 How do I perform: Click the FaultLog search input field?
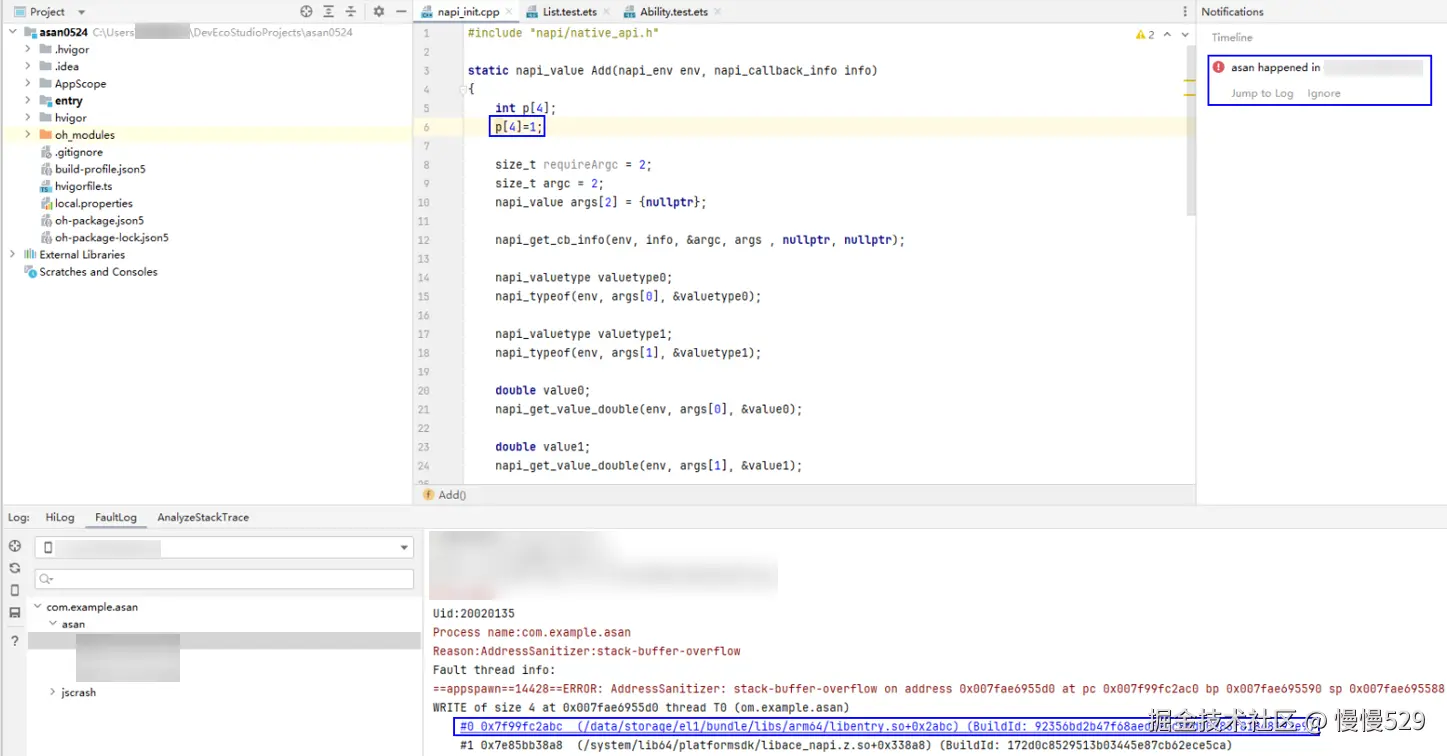click(x=224, y=579)
